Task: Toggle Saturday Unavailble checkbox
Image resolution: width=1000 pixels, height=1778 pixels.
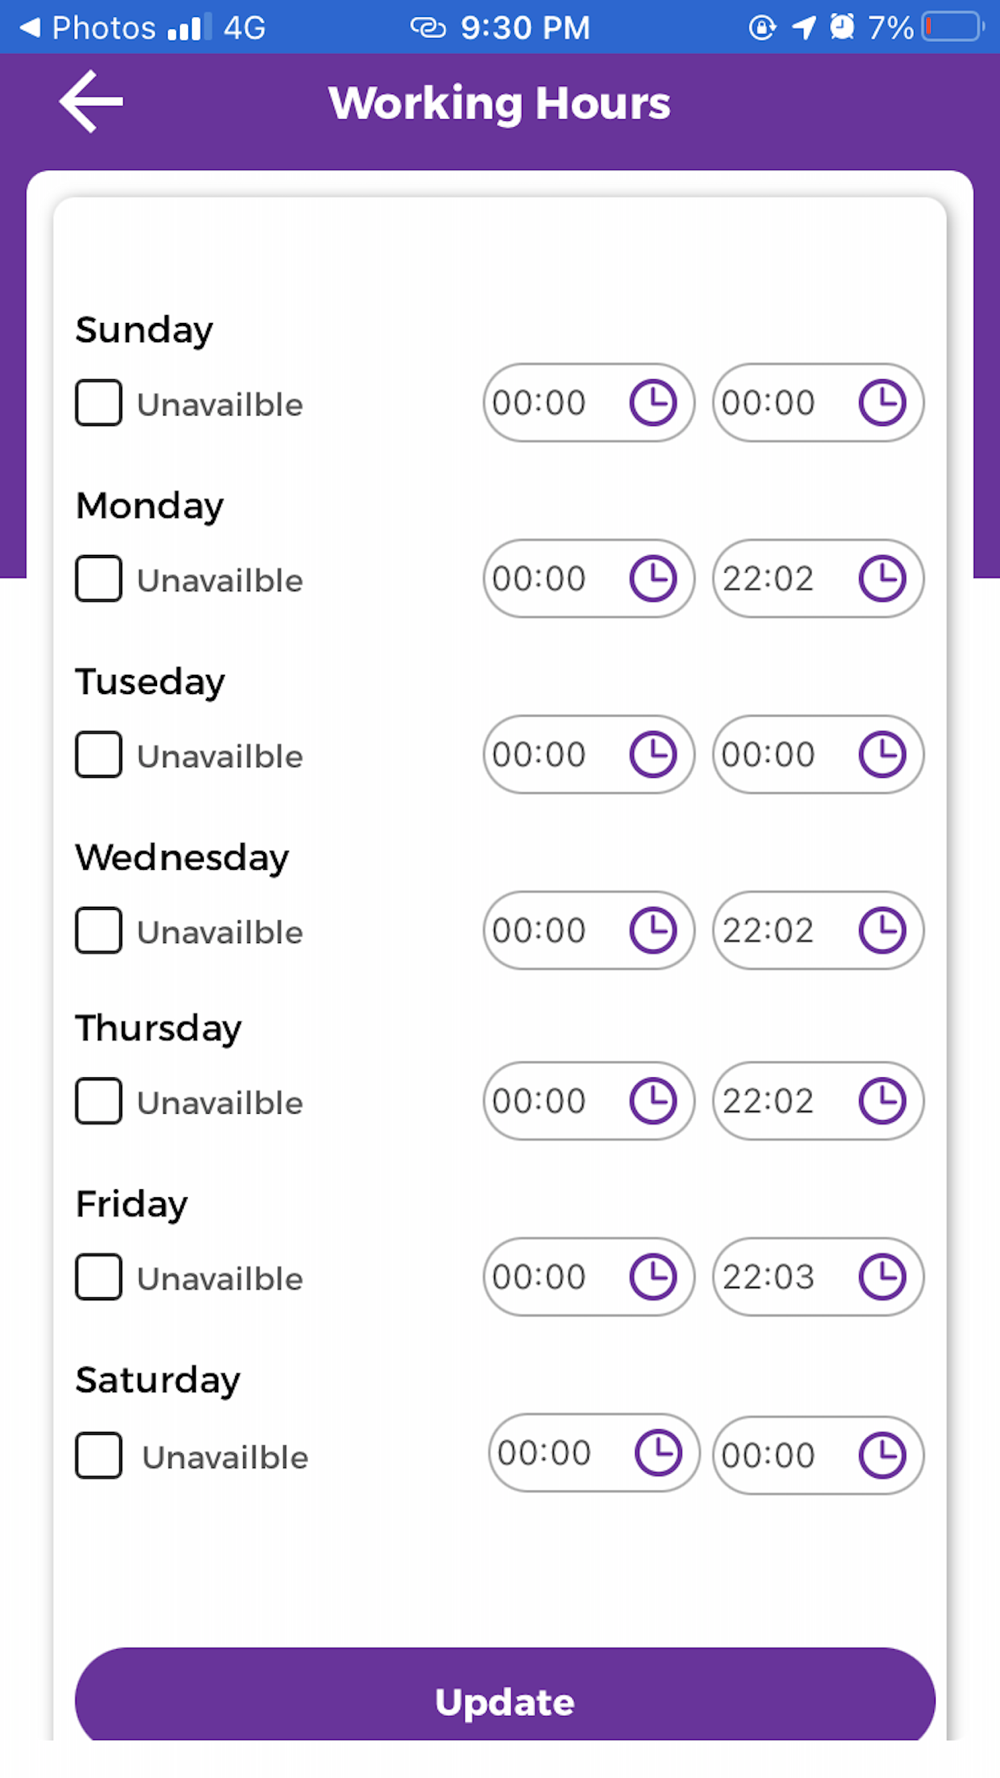Action: point(99,1455)
